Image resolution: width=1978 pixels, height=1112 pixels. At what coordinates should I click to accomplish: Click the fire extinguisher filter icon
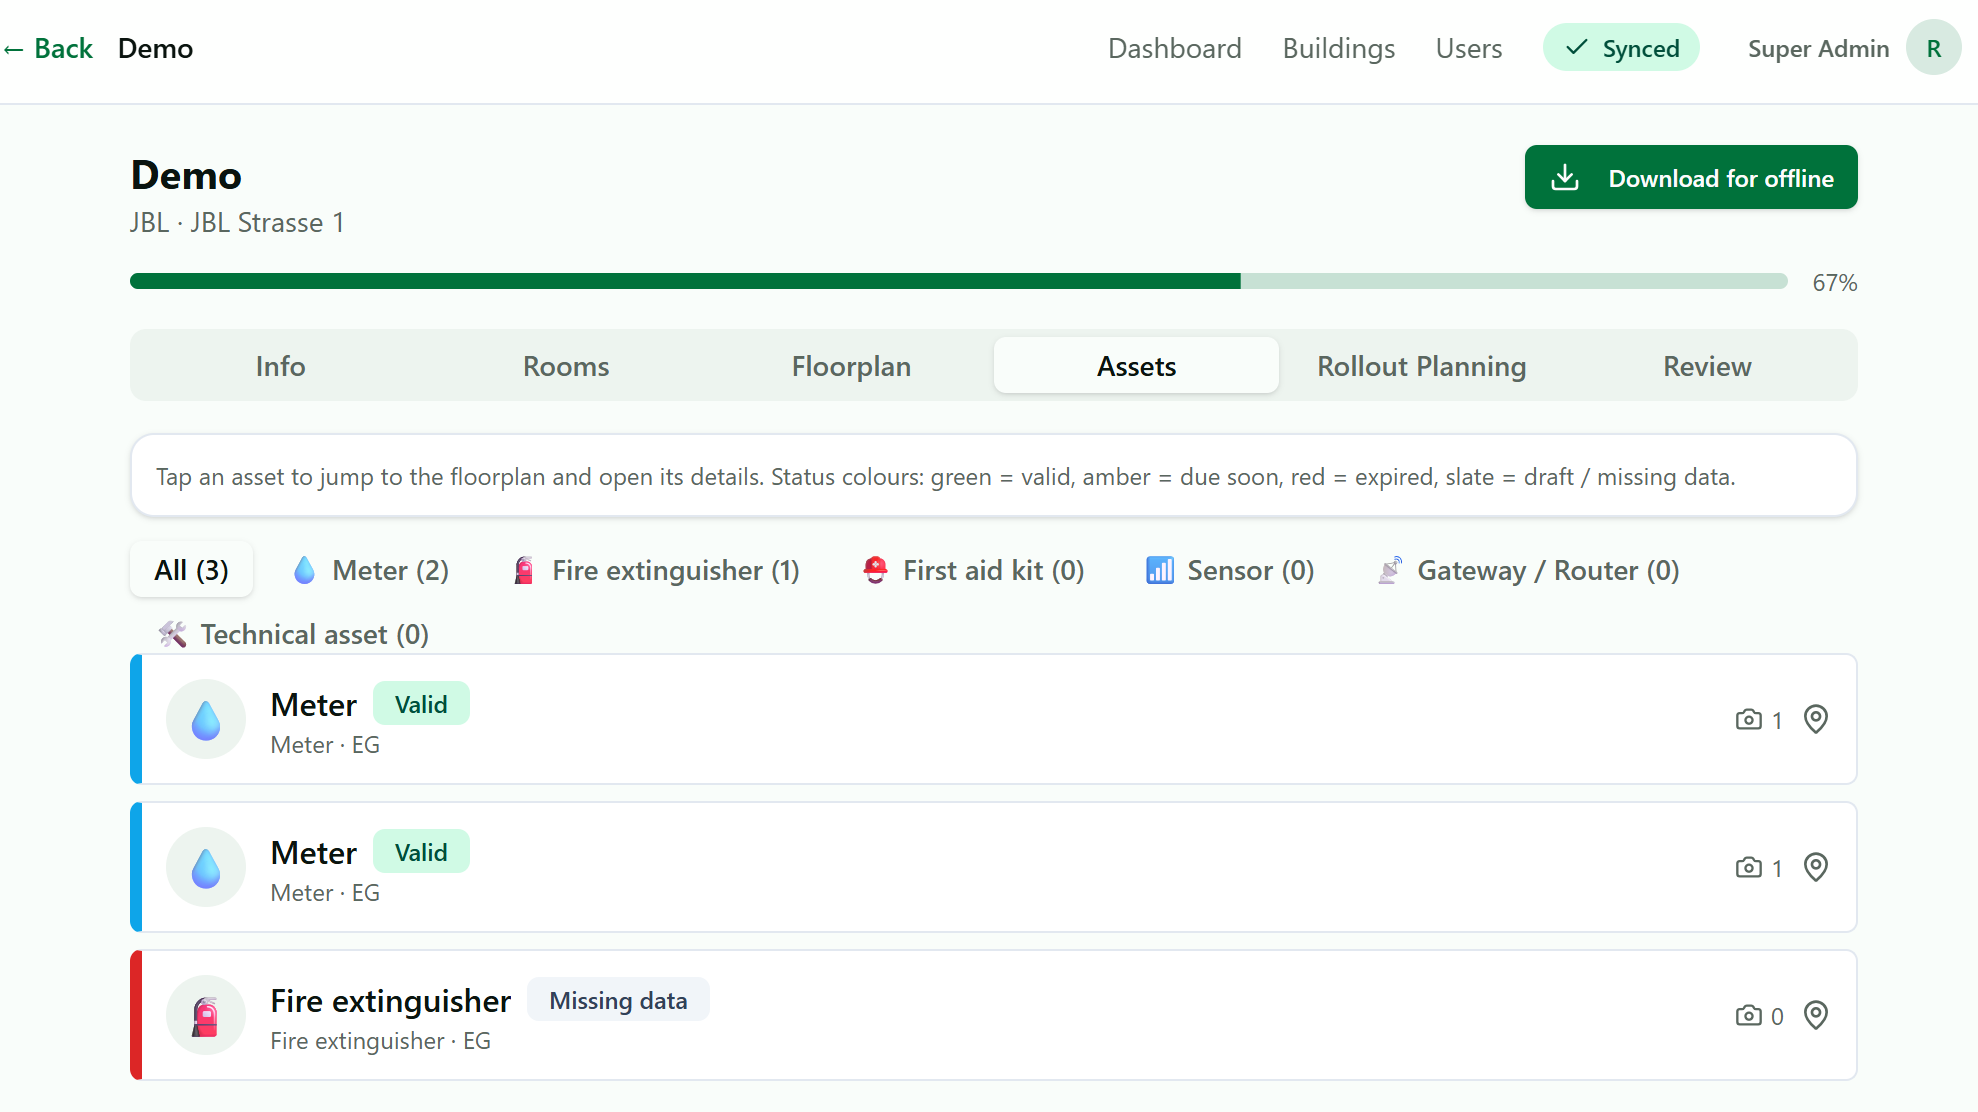pos(524,570)
